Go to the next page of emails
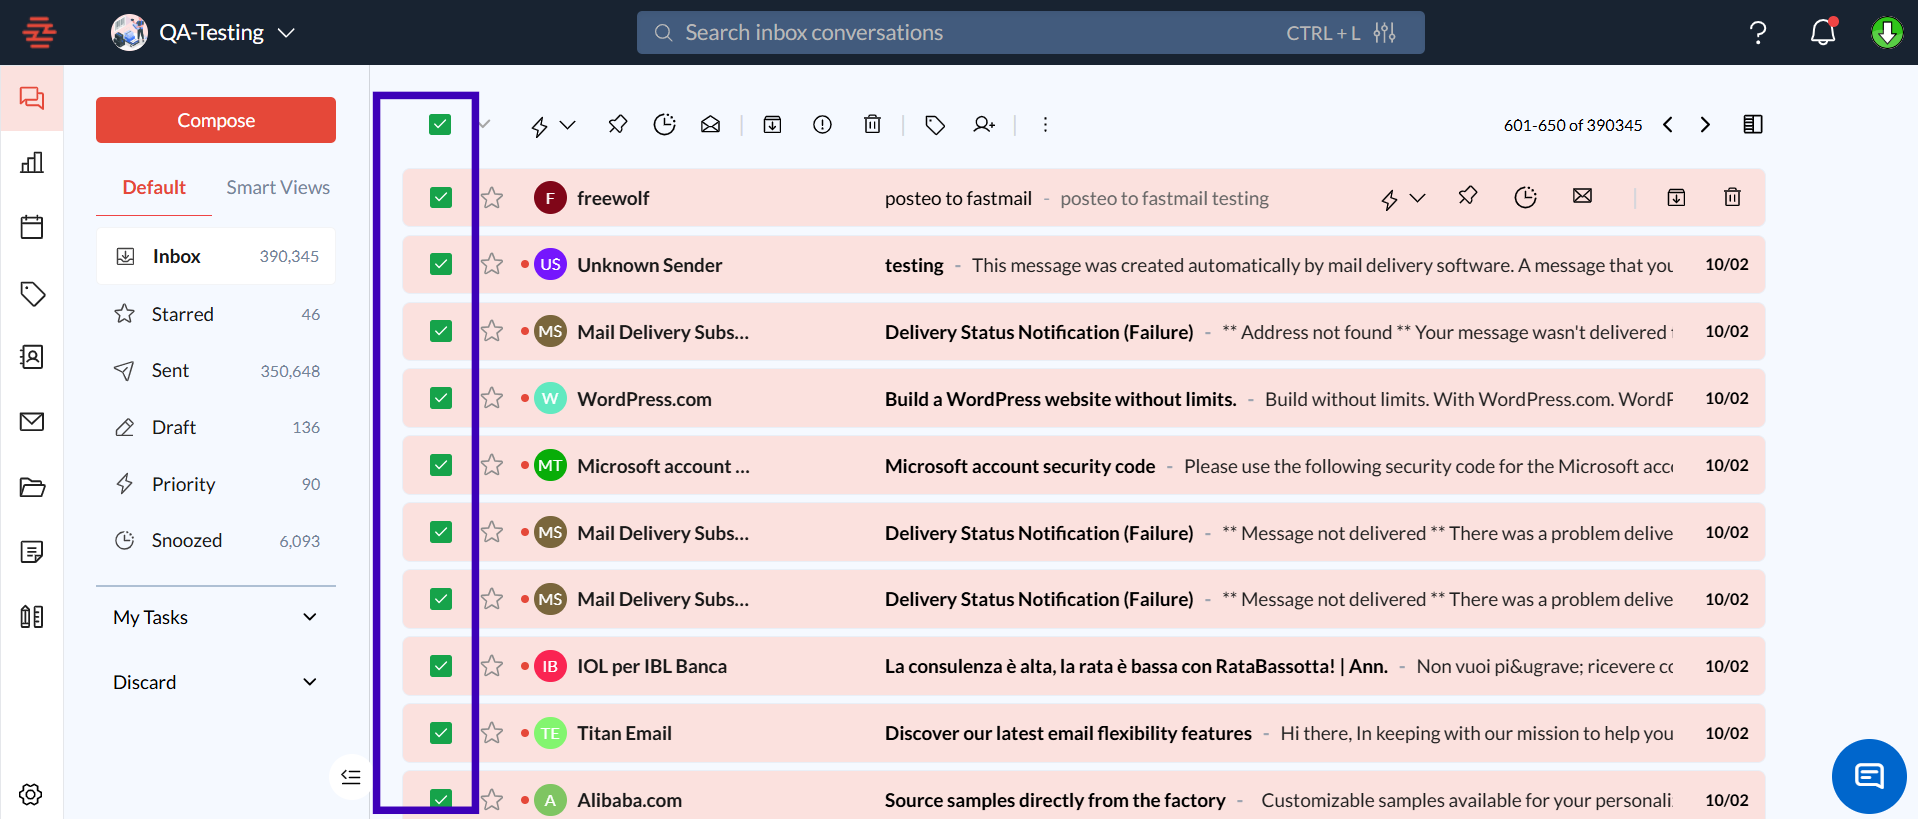Viewport: 1918px width, 819px height. click(x=1705, y=124)
